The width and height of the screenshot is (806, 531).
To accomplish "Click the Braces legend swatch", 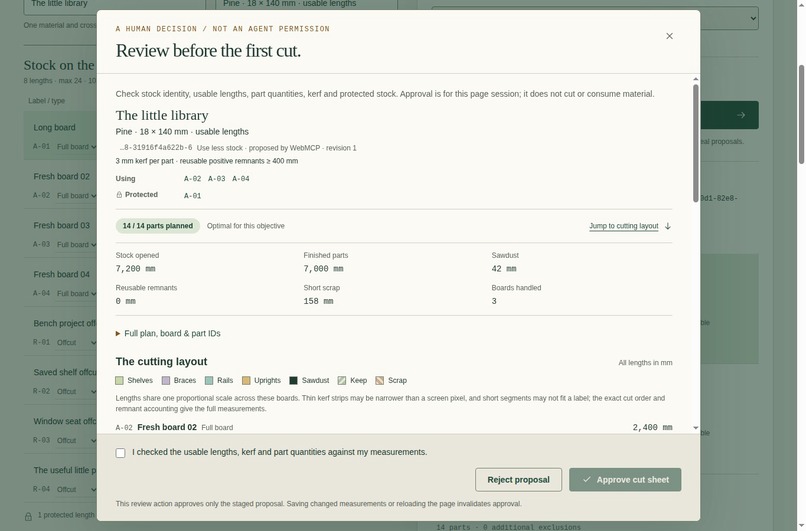I will (x=166, y=380).
